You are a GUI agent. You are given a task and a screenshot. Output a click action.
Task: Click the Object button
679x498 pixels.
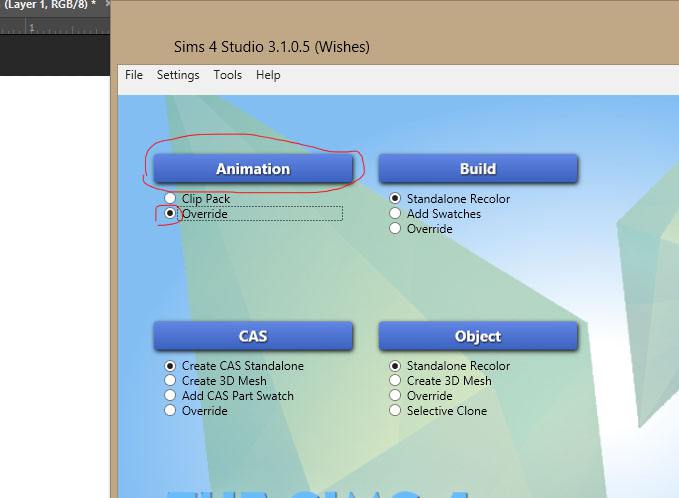click(478, 336)
